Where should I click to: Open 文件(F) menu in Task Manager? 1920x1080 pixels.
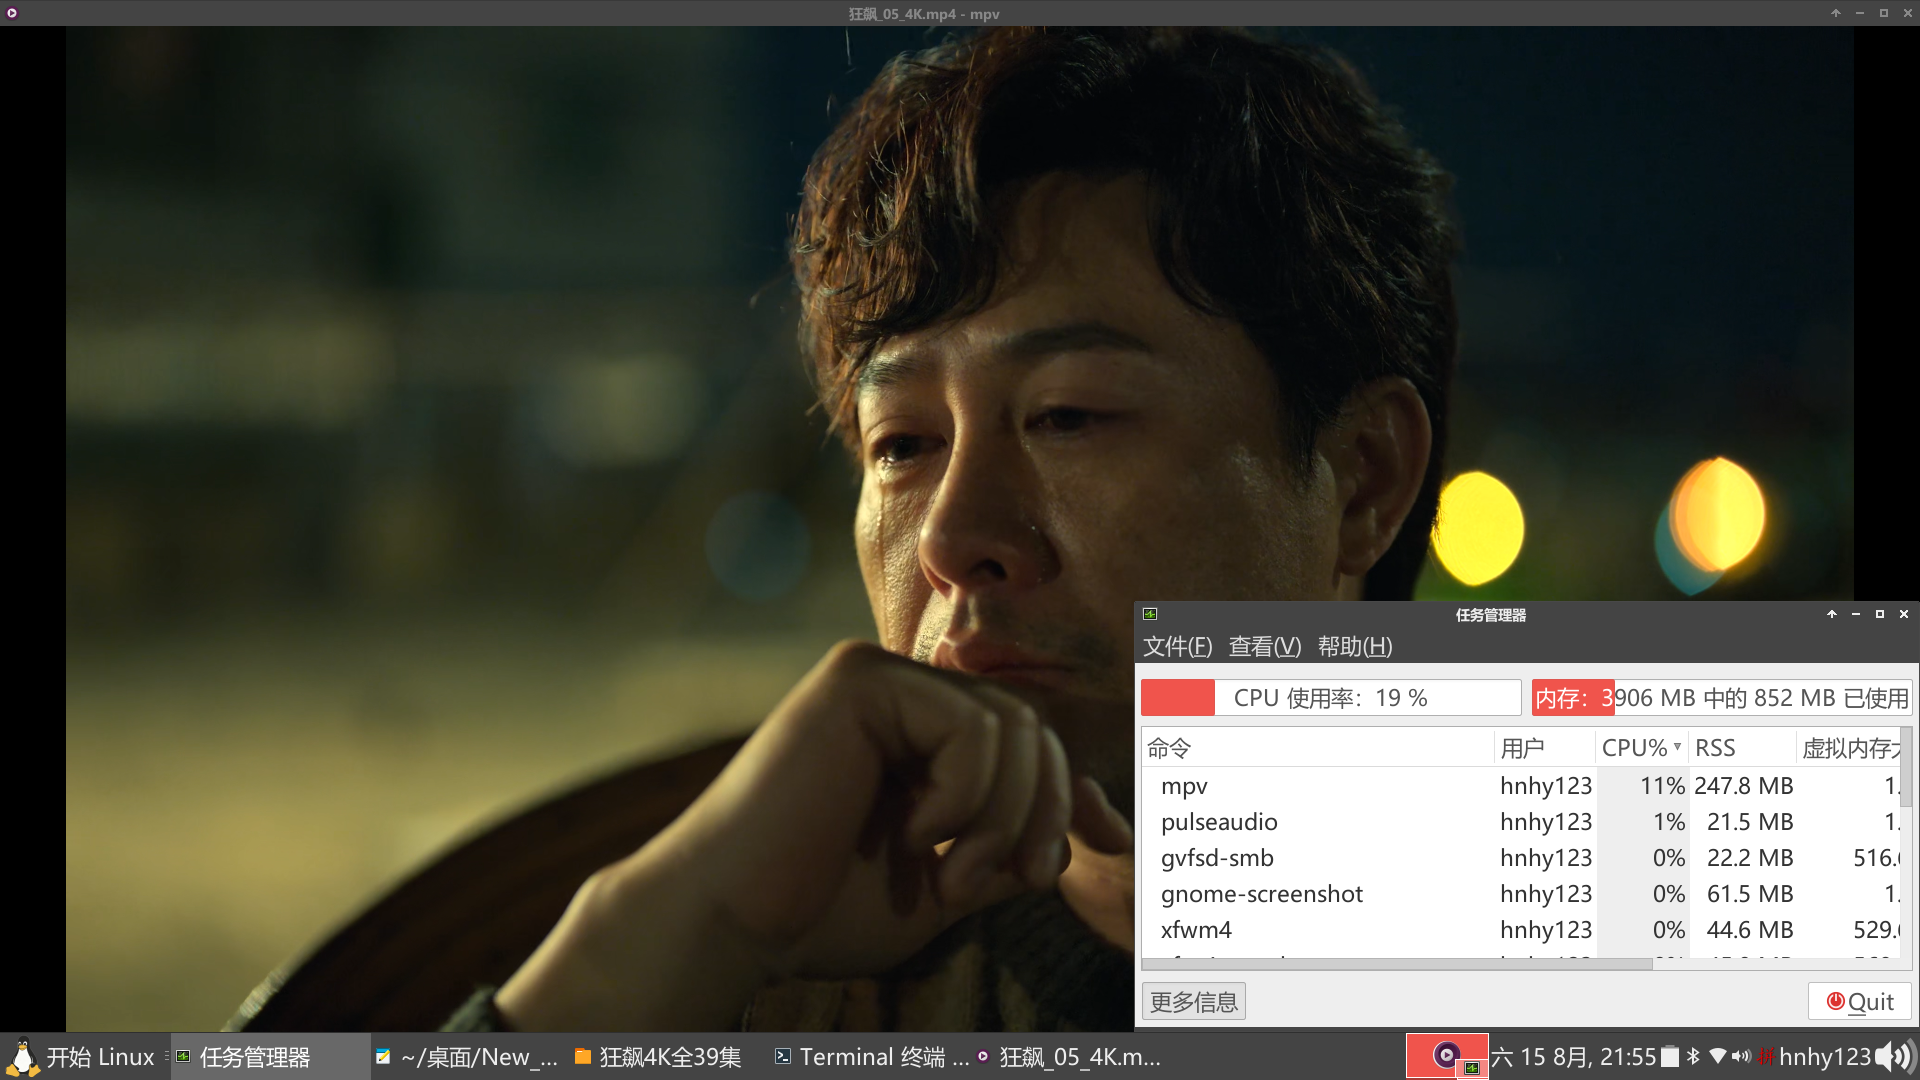pos(1178,647)
